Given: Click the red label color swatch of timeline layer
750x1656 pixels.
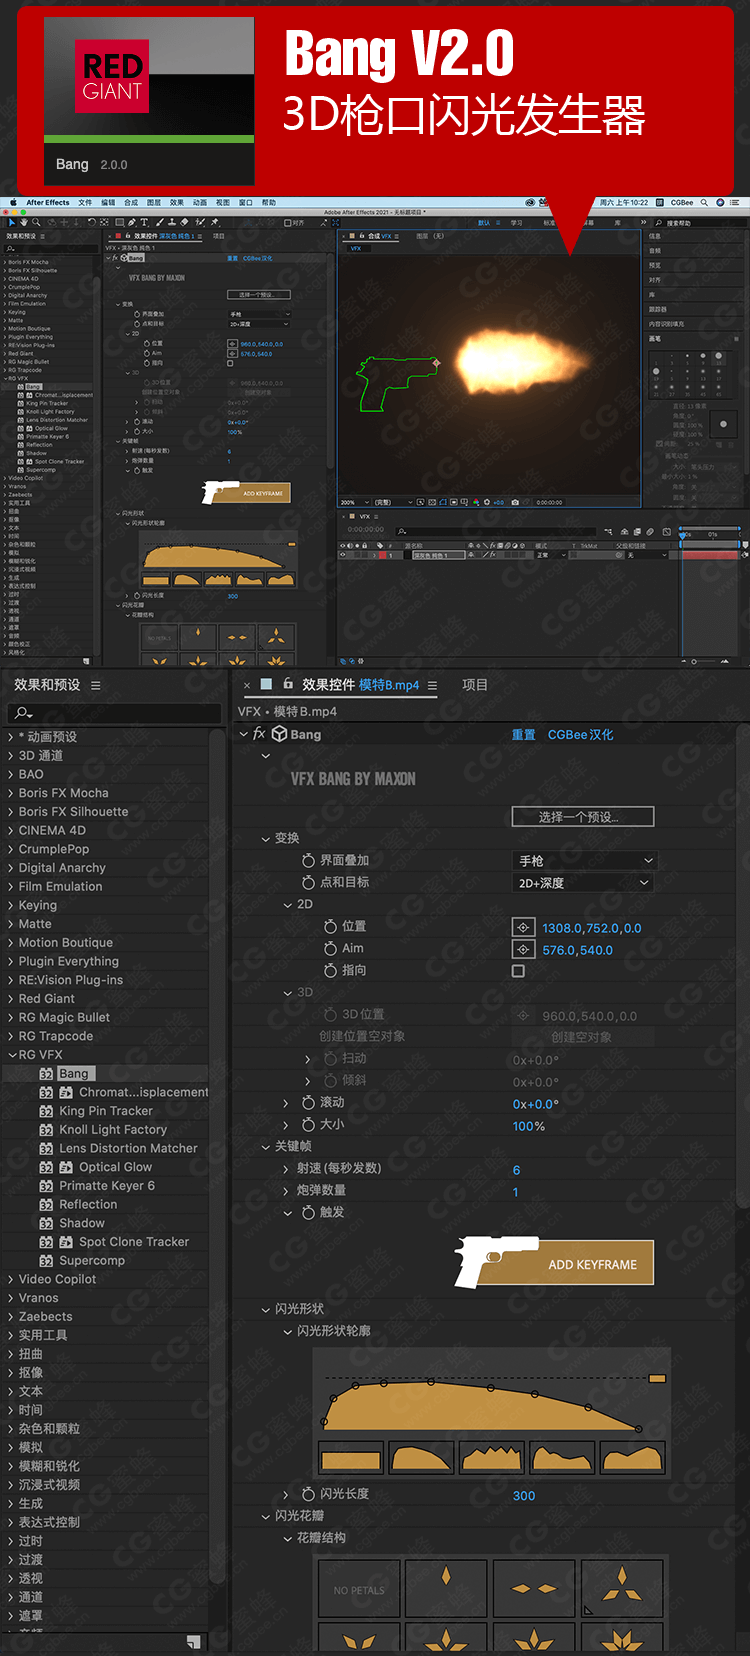Looking at the screenshot, I should (x=381, y=555).
